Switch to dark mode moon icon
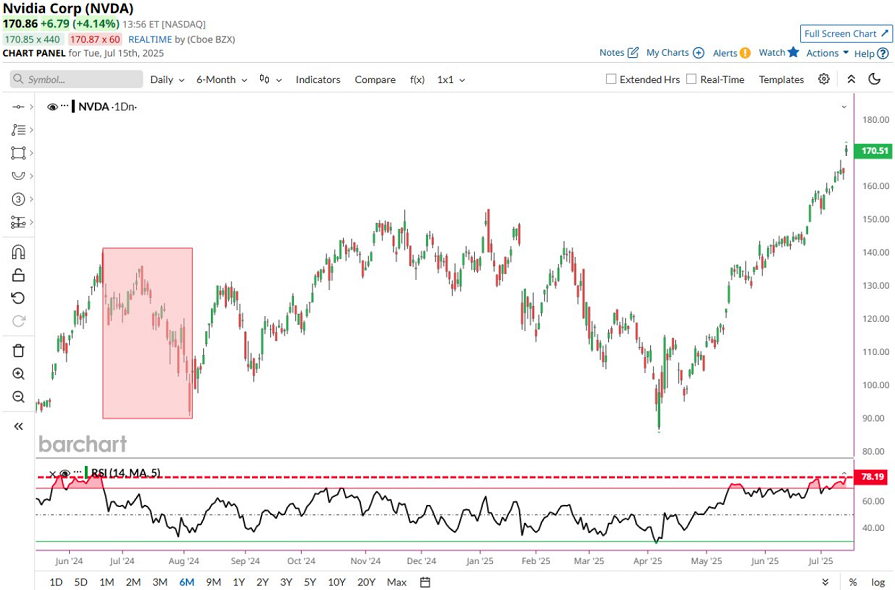 click(x=874, y=79)
